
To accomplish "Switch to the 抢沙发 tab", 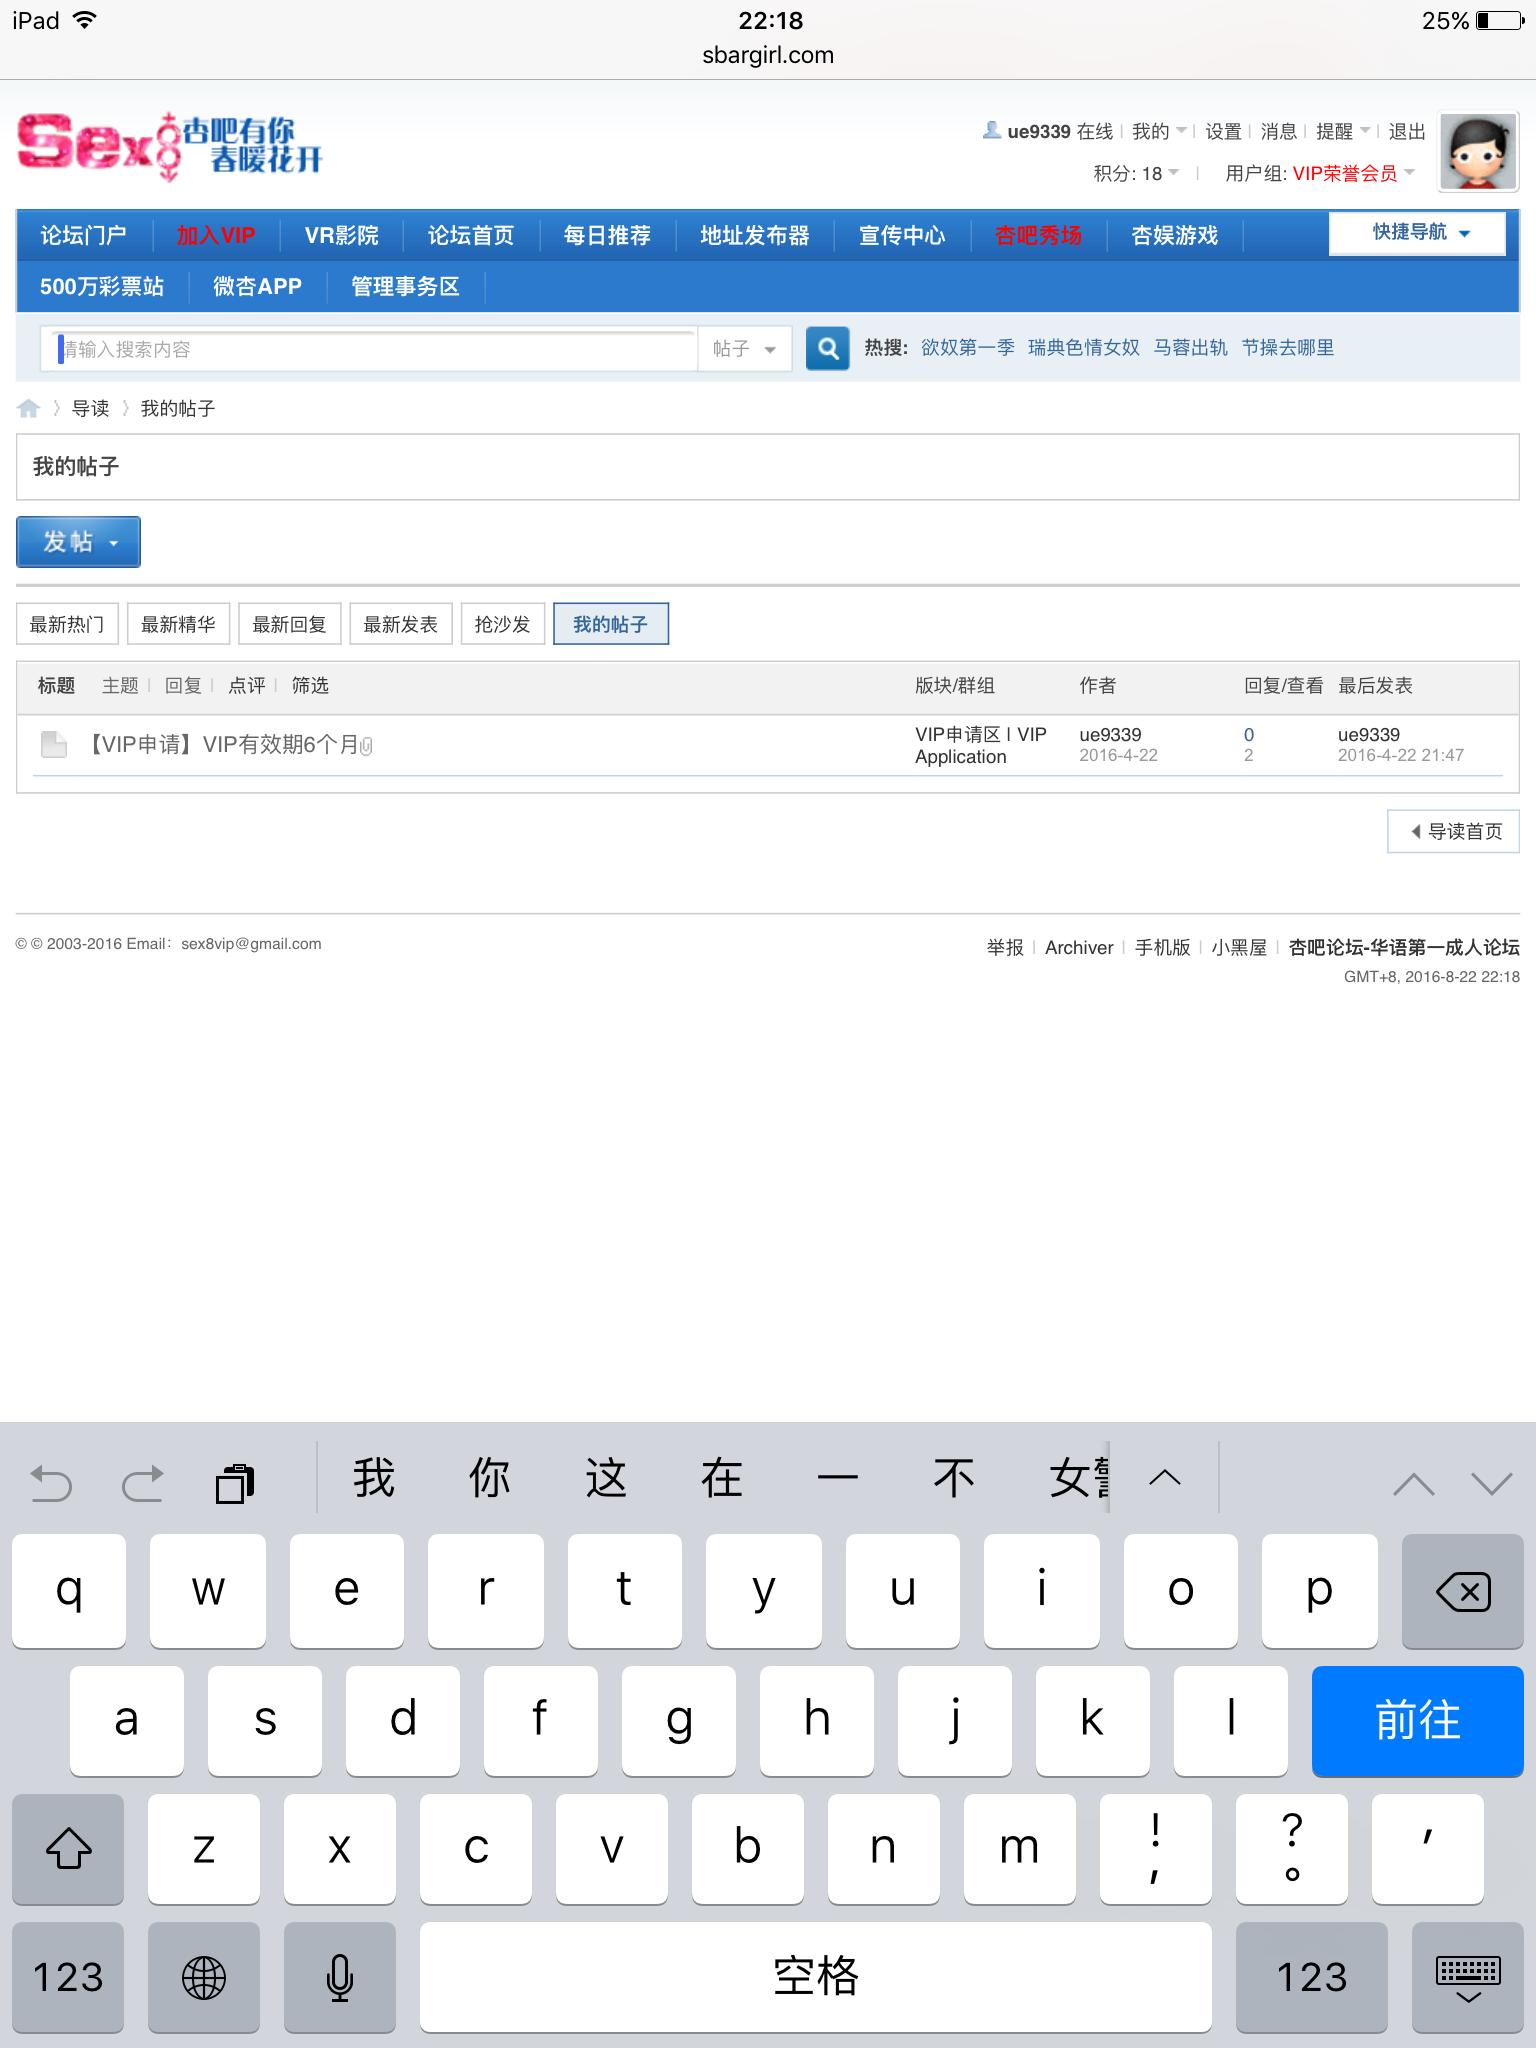I will pyautogui.click(x=502, y=624).
